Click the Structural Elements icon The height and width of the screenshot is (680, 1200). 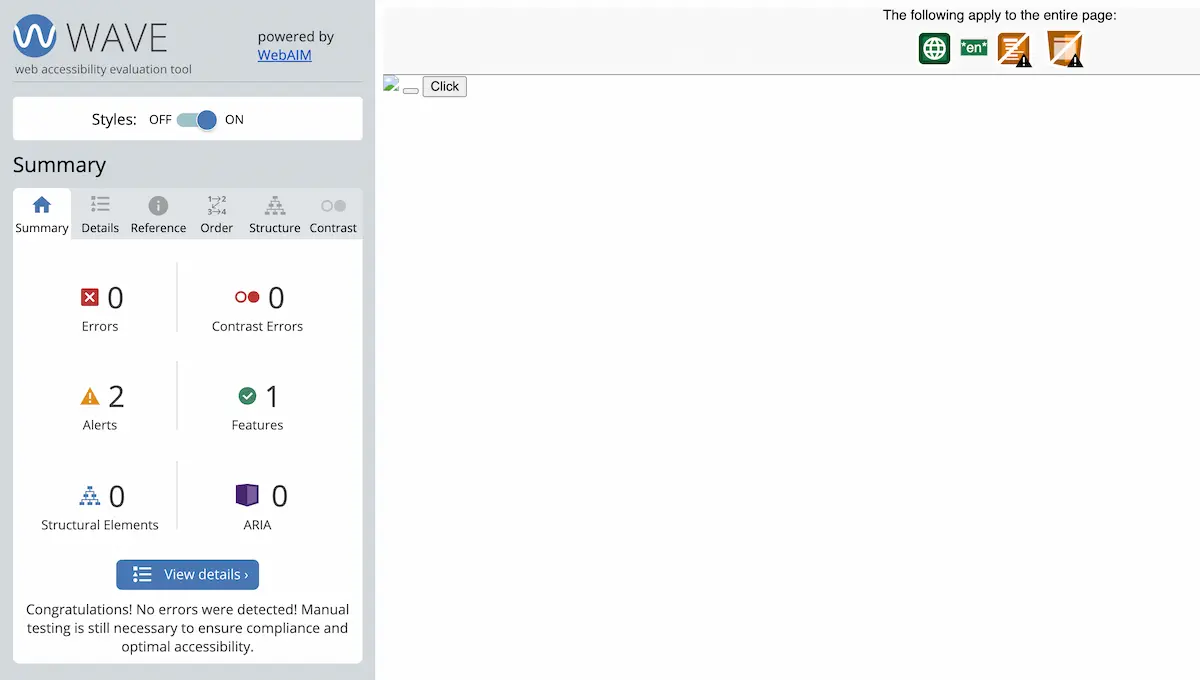click(88, 494)
